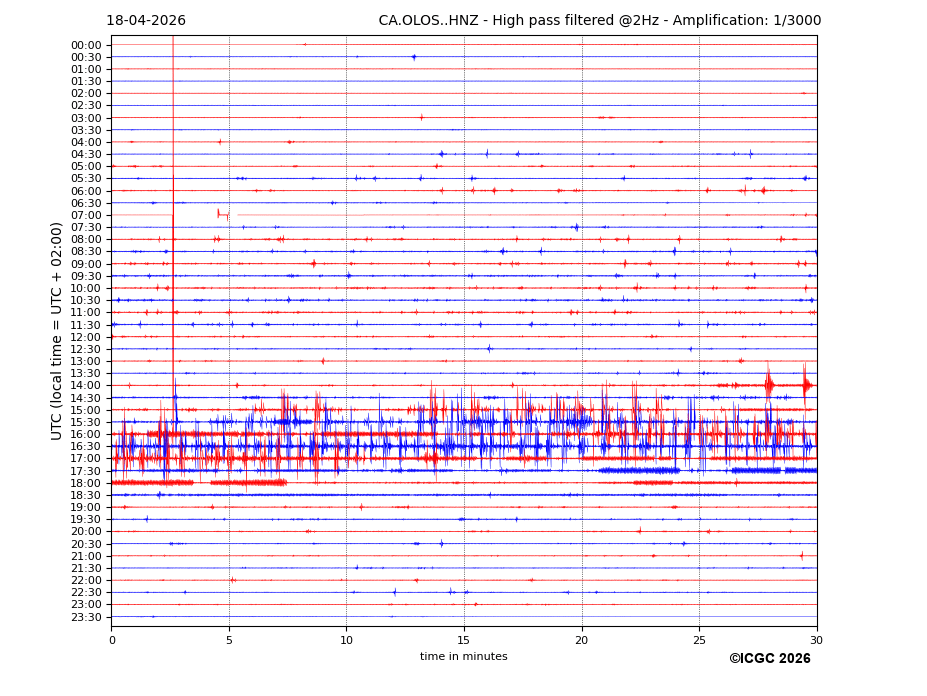This screenshot has height=696, width=927.
Task: Click the 0 tick on minutes axis
Action: pos(112,639)
